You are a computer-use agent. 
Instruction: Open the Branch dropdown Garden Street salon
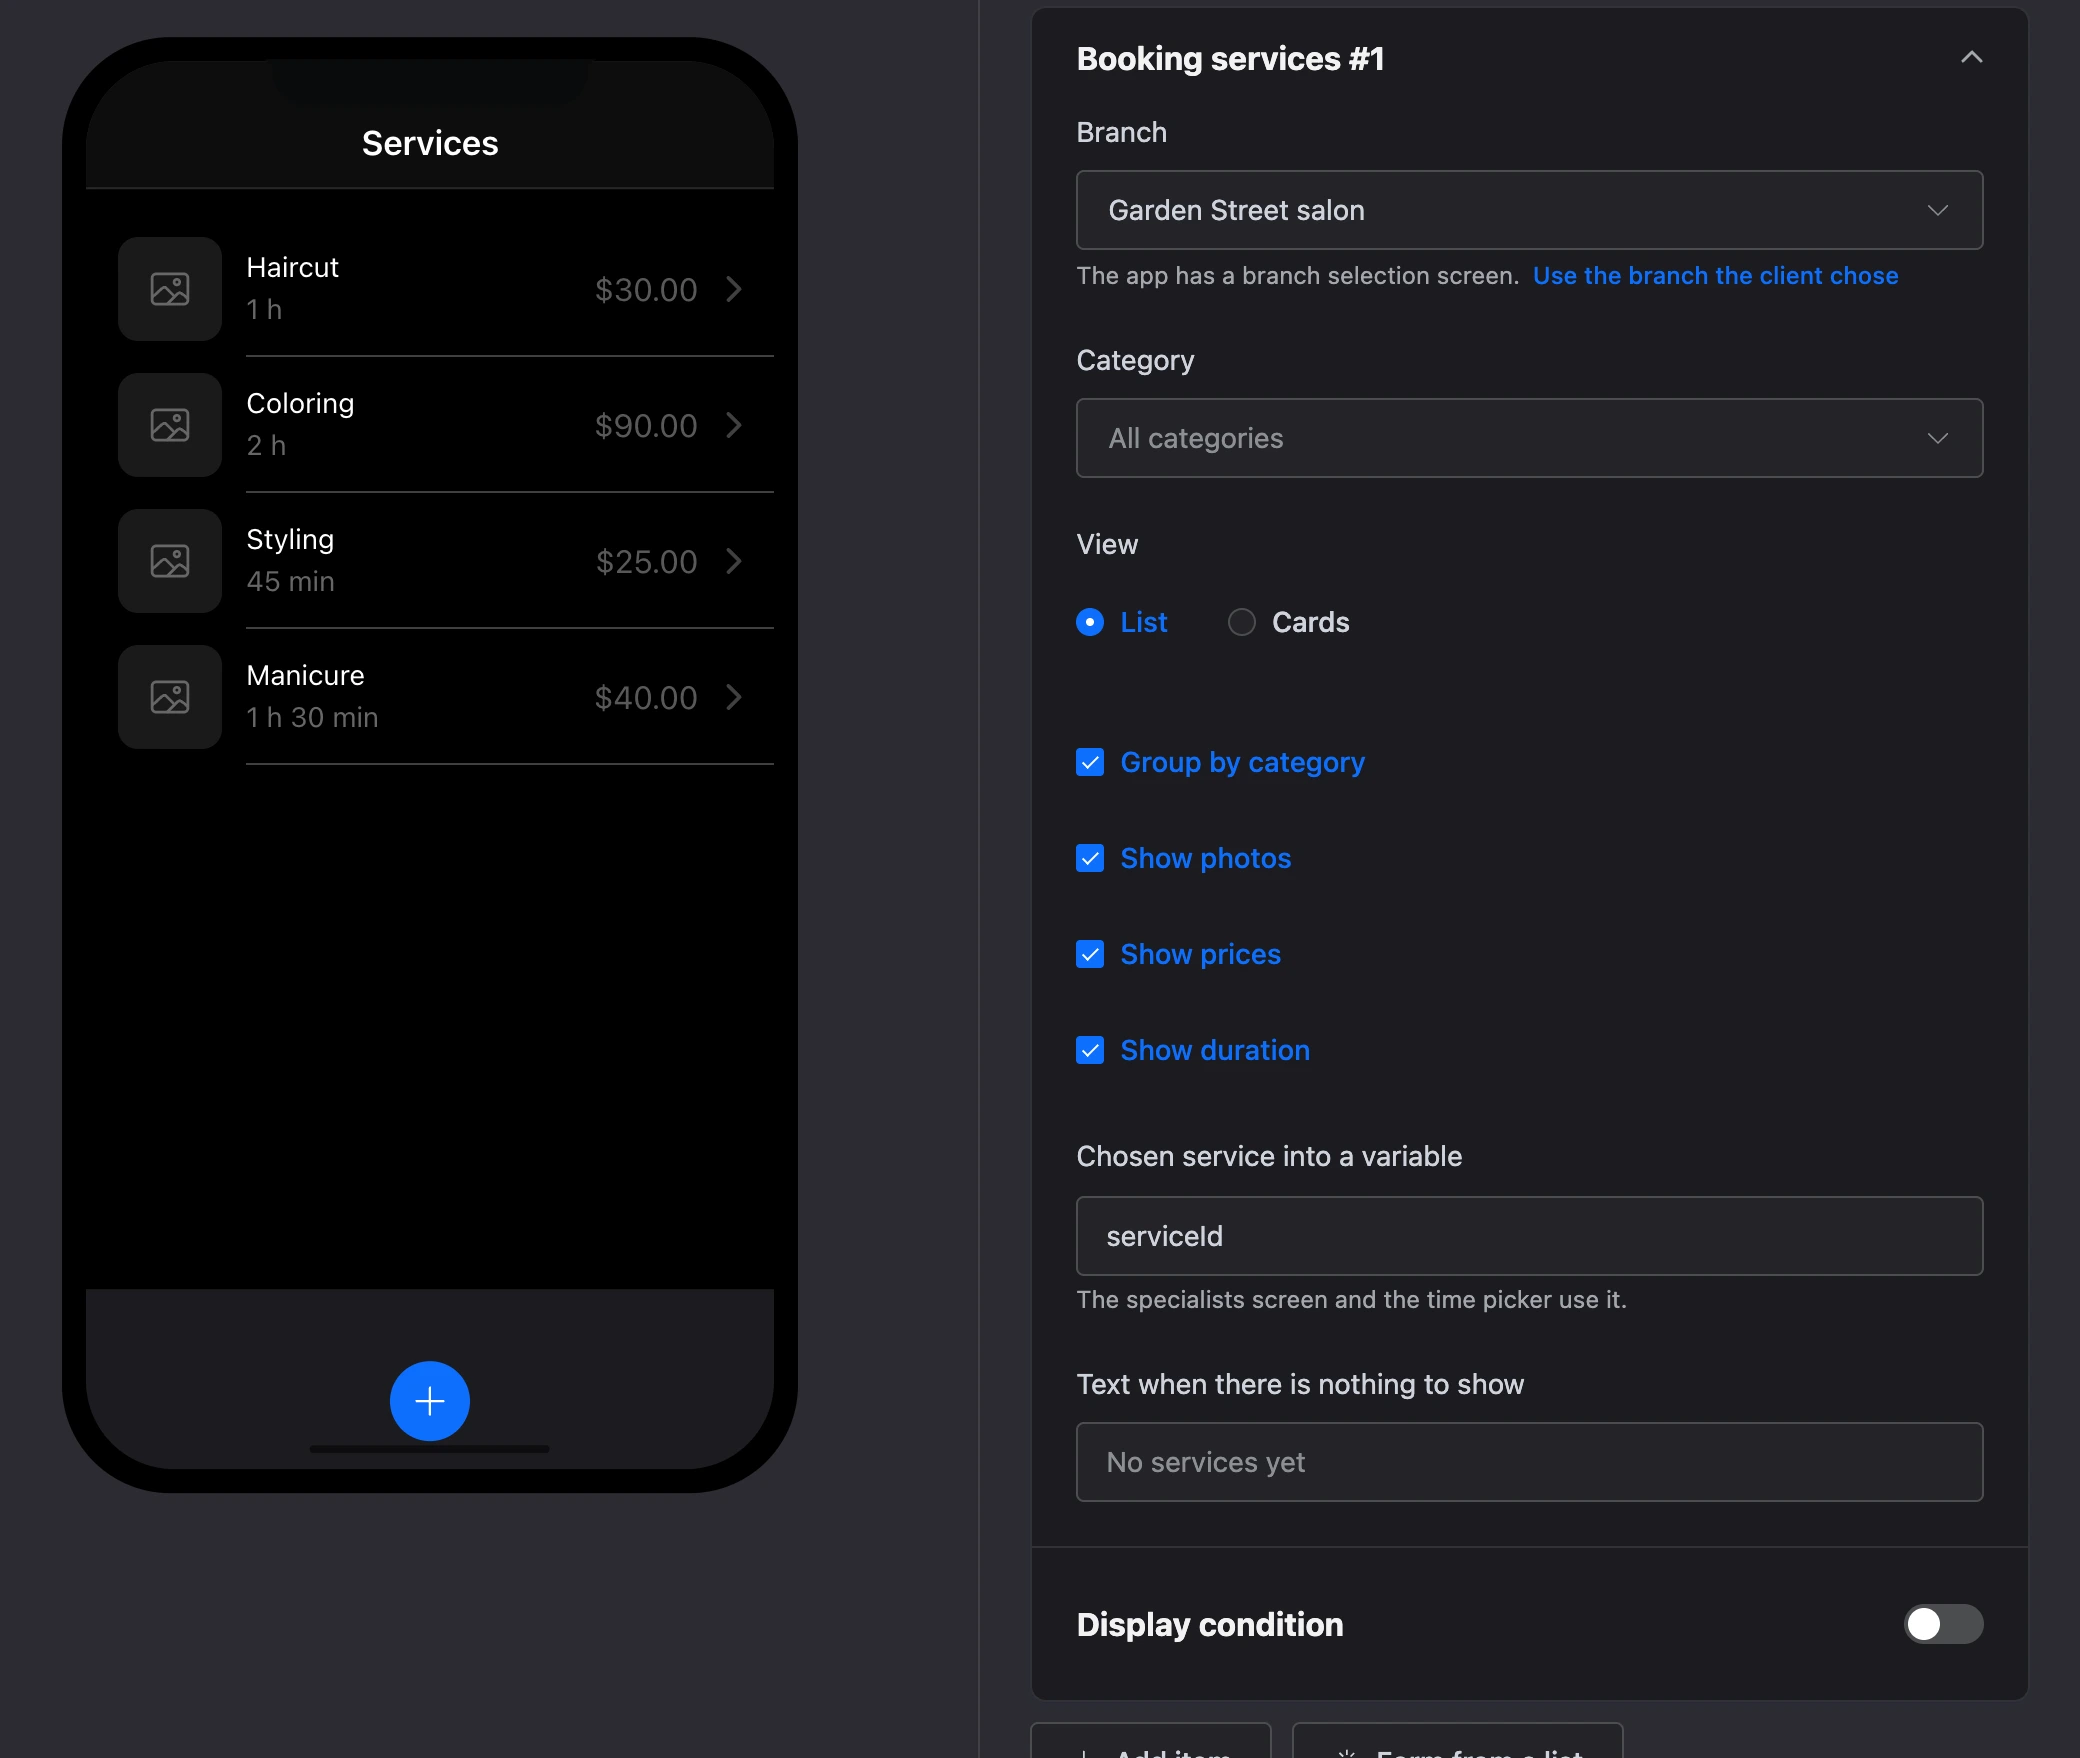tap(1529, 210)
